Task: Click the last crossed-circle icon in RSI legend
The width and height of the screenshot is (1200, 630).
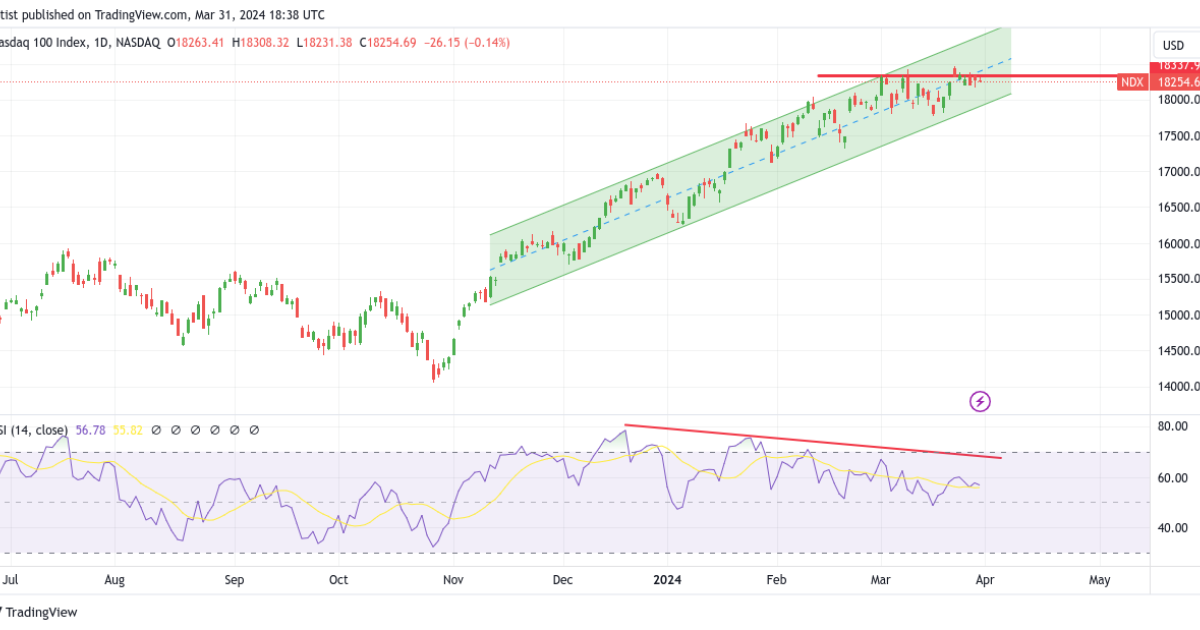Action: coord(253,430)
